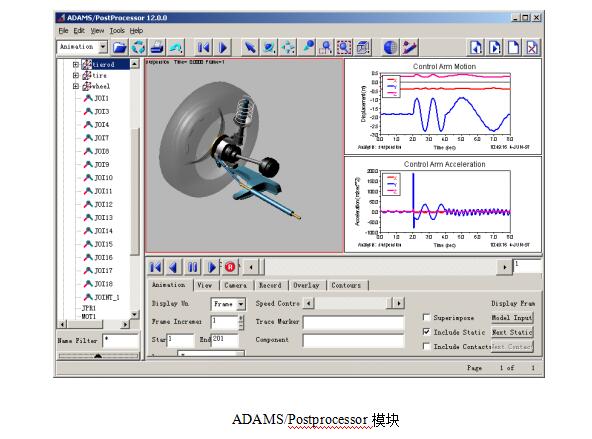592x439 pixels.
Task: Play animation from top toolbar play icon
Action: (x=222, y=48)
